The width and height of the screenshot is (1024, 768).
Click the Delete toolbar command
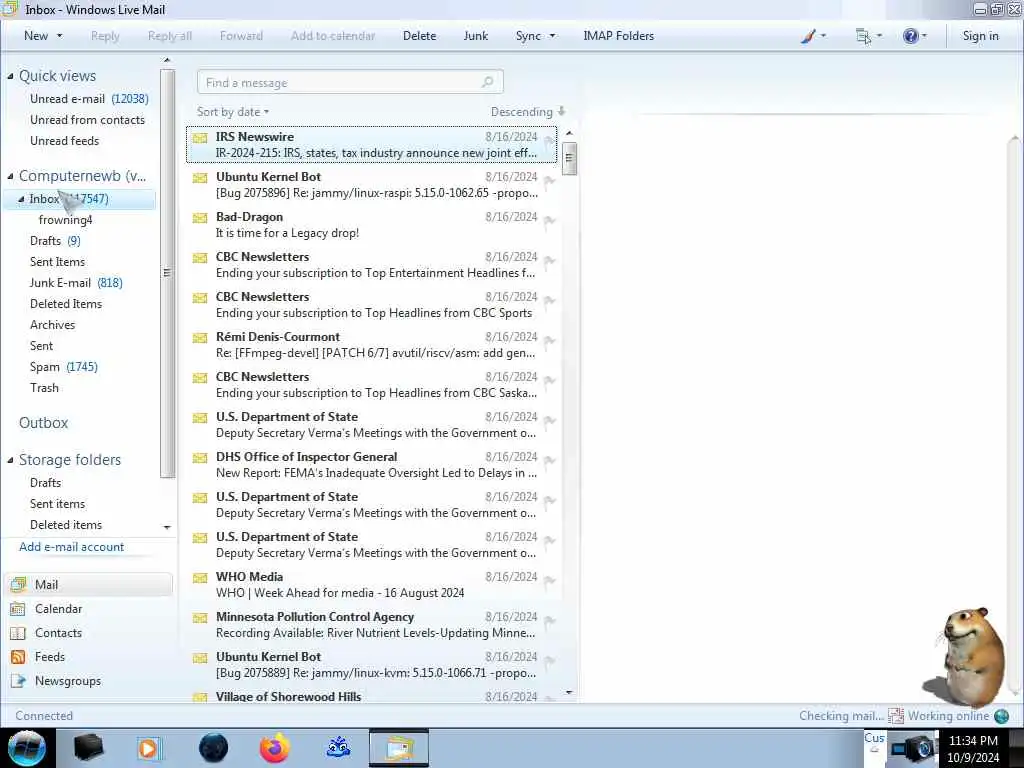[419, 36]
